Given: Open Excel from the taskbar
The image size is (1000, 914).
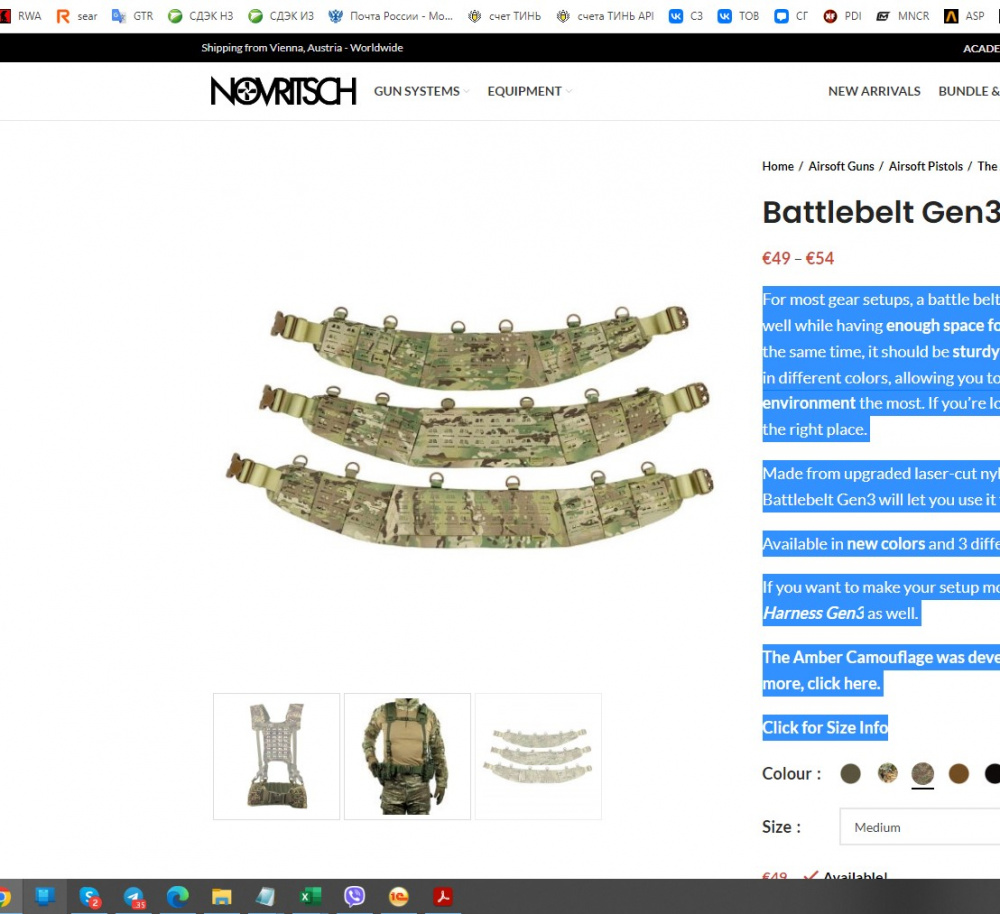Looking at the screenshot, I should [310, 897].
